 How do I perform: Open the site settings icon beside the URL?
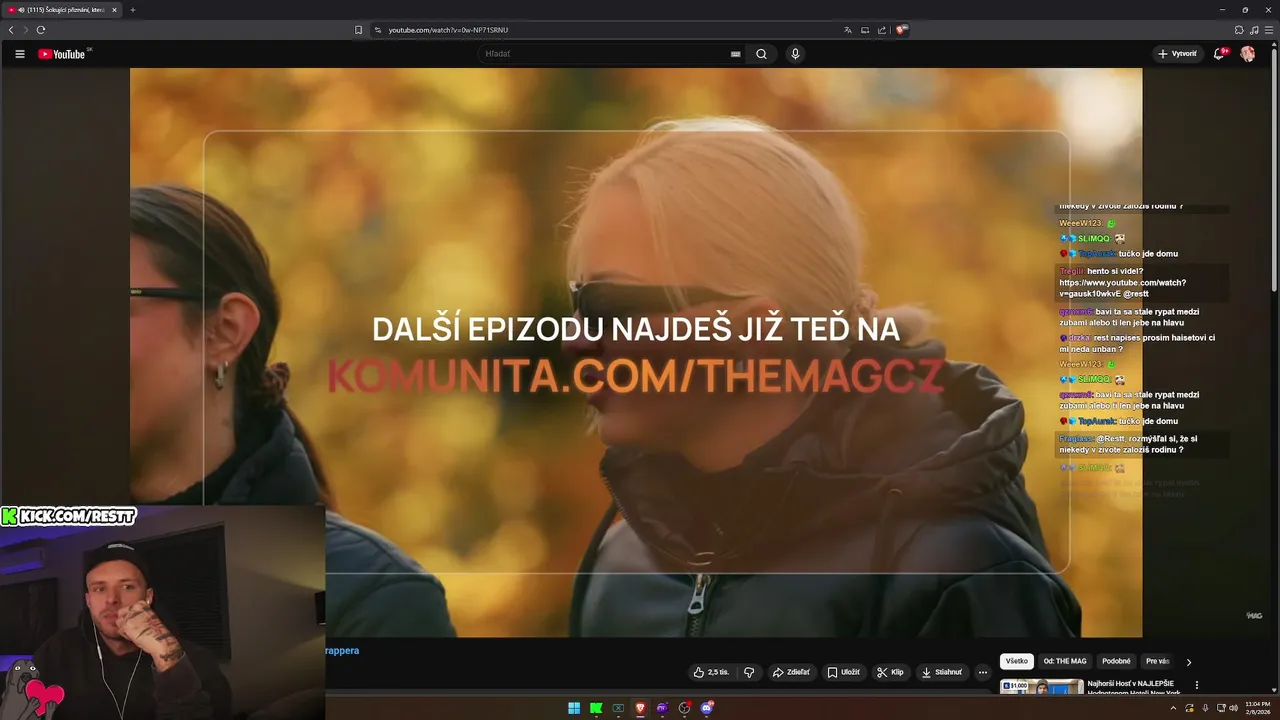(x=378, y=30)
